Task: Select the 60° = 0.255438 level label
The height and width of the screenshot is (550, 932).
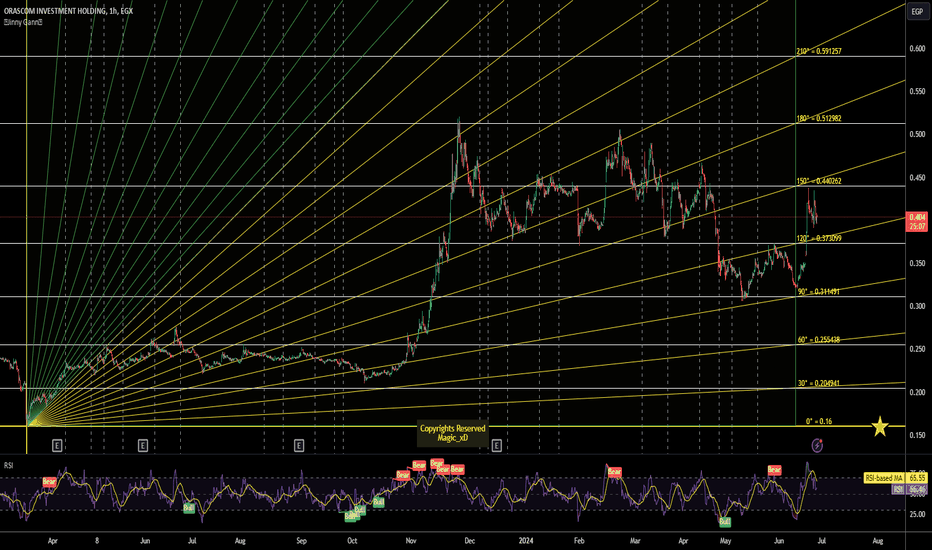Action: pos(818,340)
